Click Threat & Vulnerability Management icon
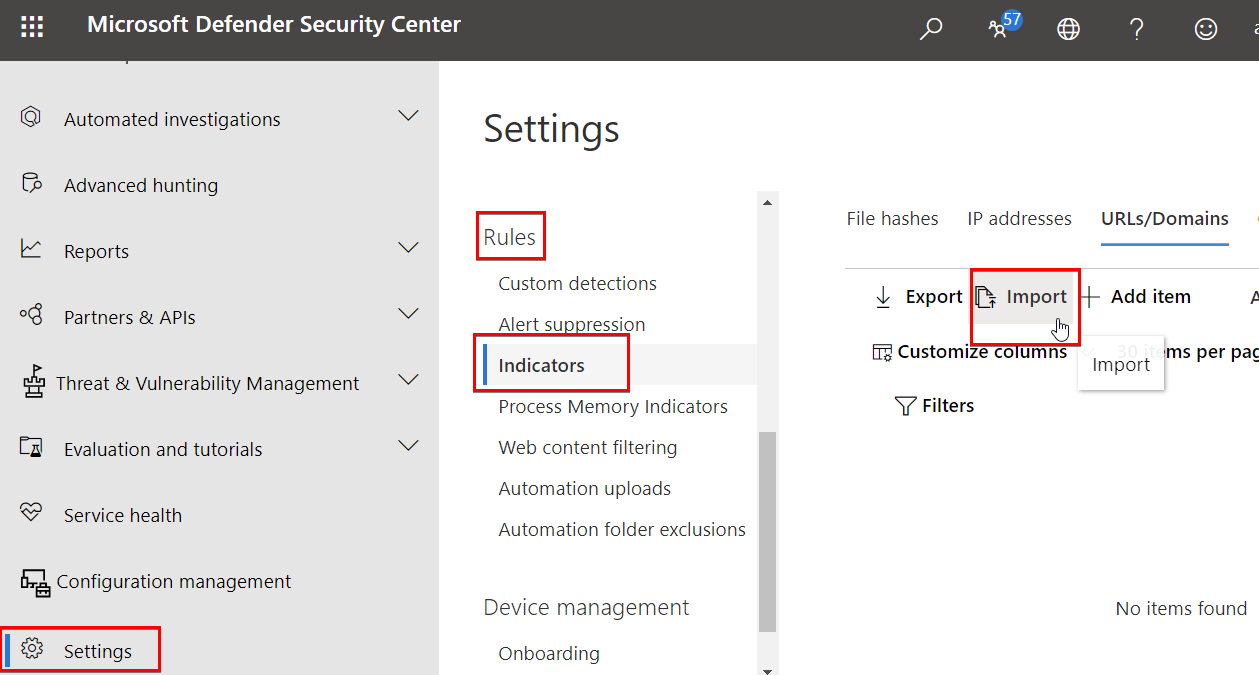 pyautogui.click(x=33, y=381)
